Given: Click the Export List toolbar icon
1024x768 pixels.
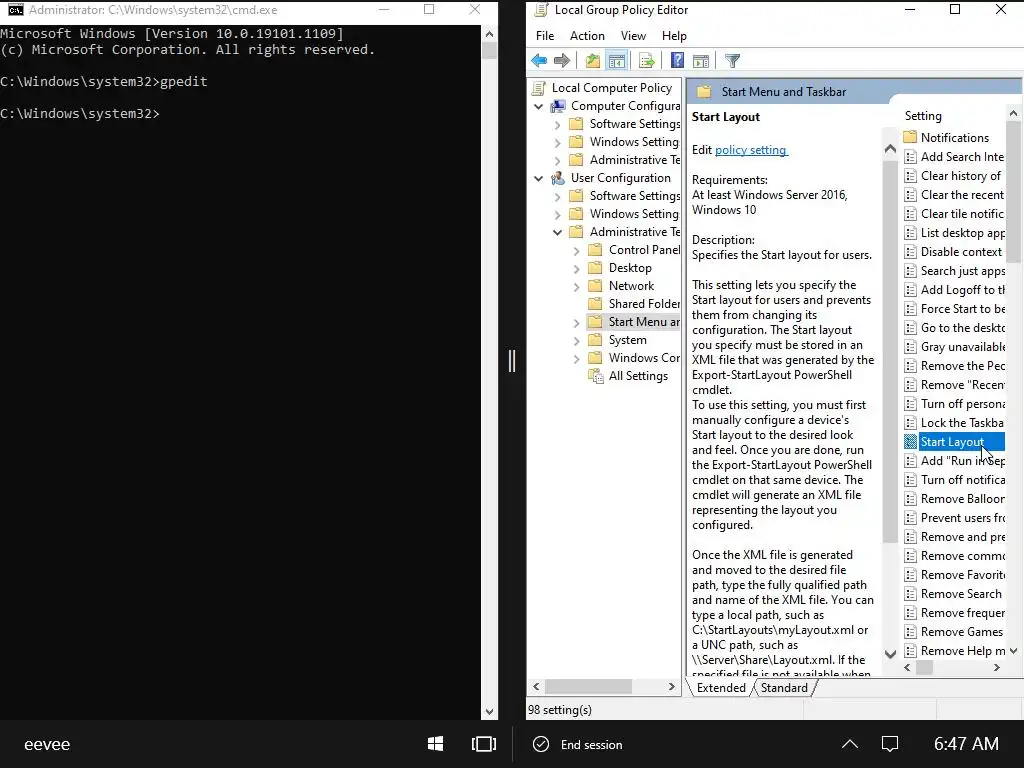Looking at the screenshot, I should tap(647, 61).
